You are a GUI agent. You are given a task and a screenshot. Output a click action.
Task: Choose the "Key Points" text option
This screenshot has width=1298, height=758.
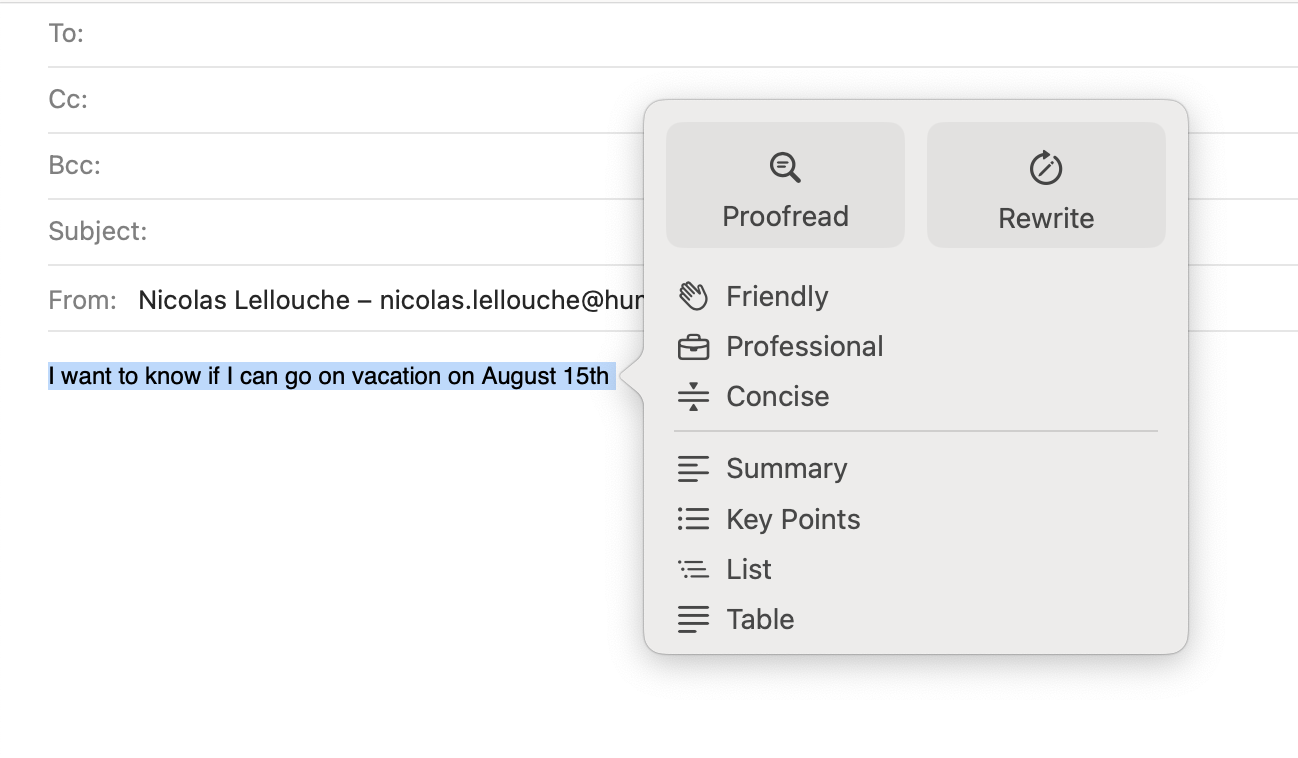[793, 519]
